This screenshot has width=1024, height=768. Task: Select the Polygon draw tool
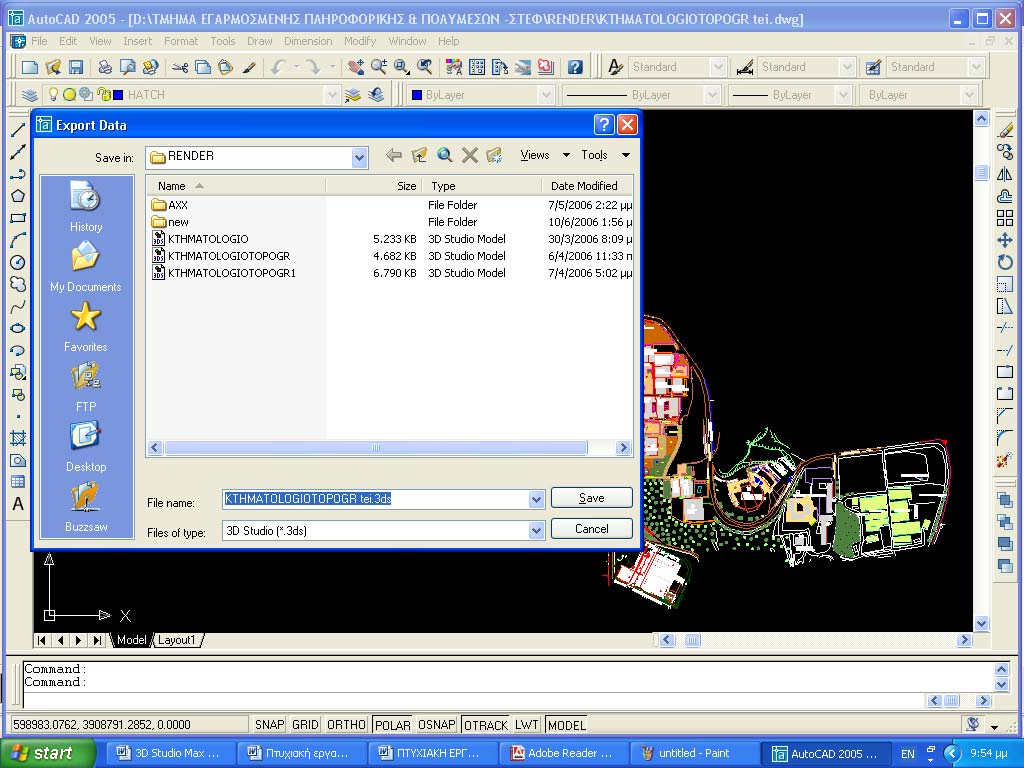[x=18, y=196]
